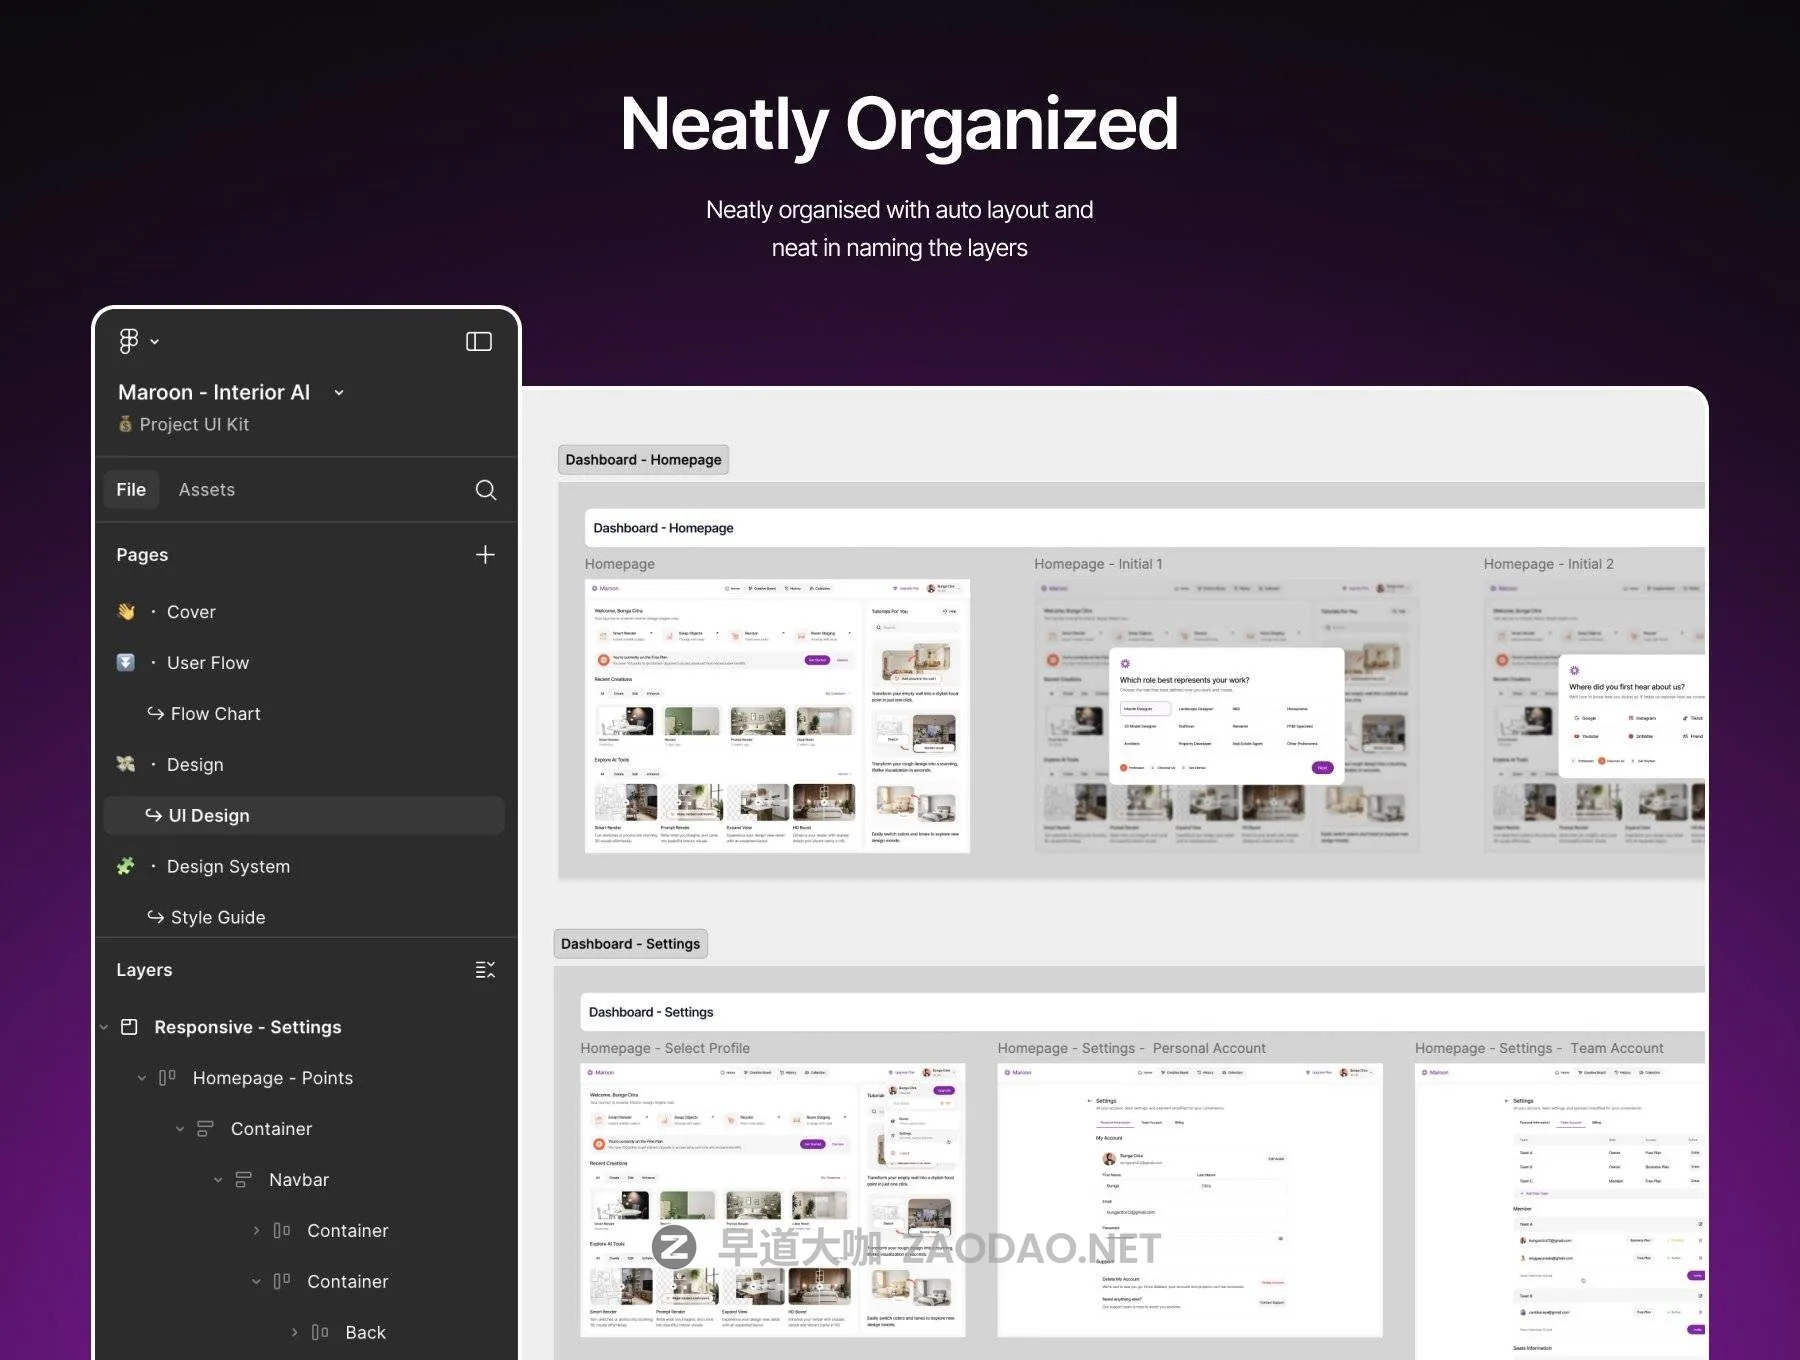Image resolution: width=1800 pixels, height=1360 pixels.
Task: Switch to the Assets tab
Action: pyautogui.click(x=207, y=490)
